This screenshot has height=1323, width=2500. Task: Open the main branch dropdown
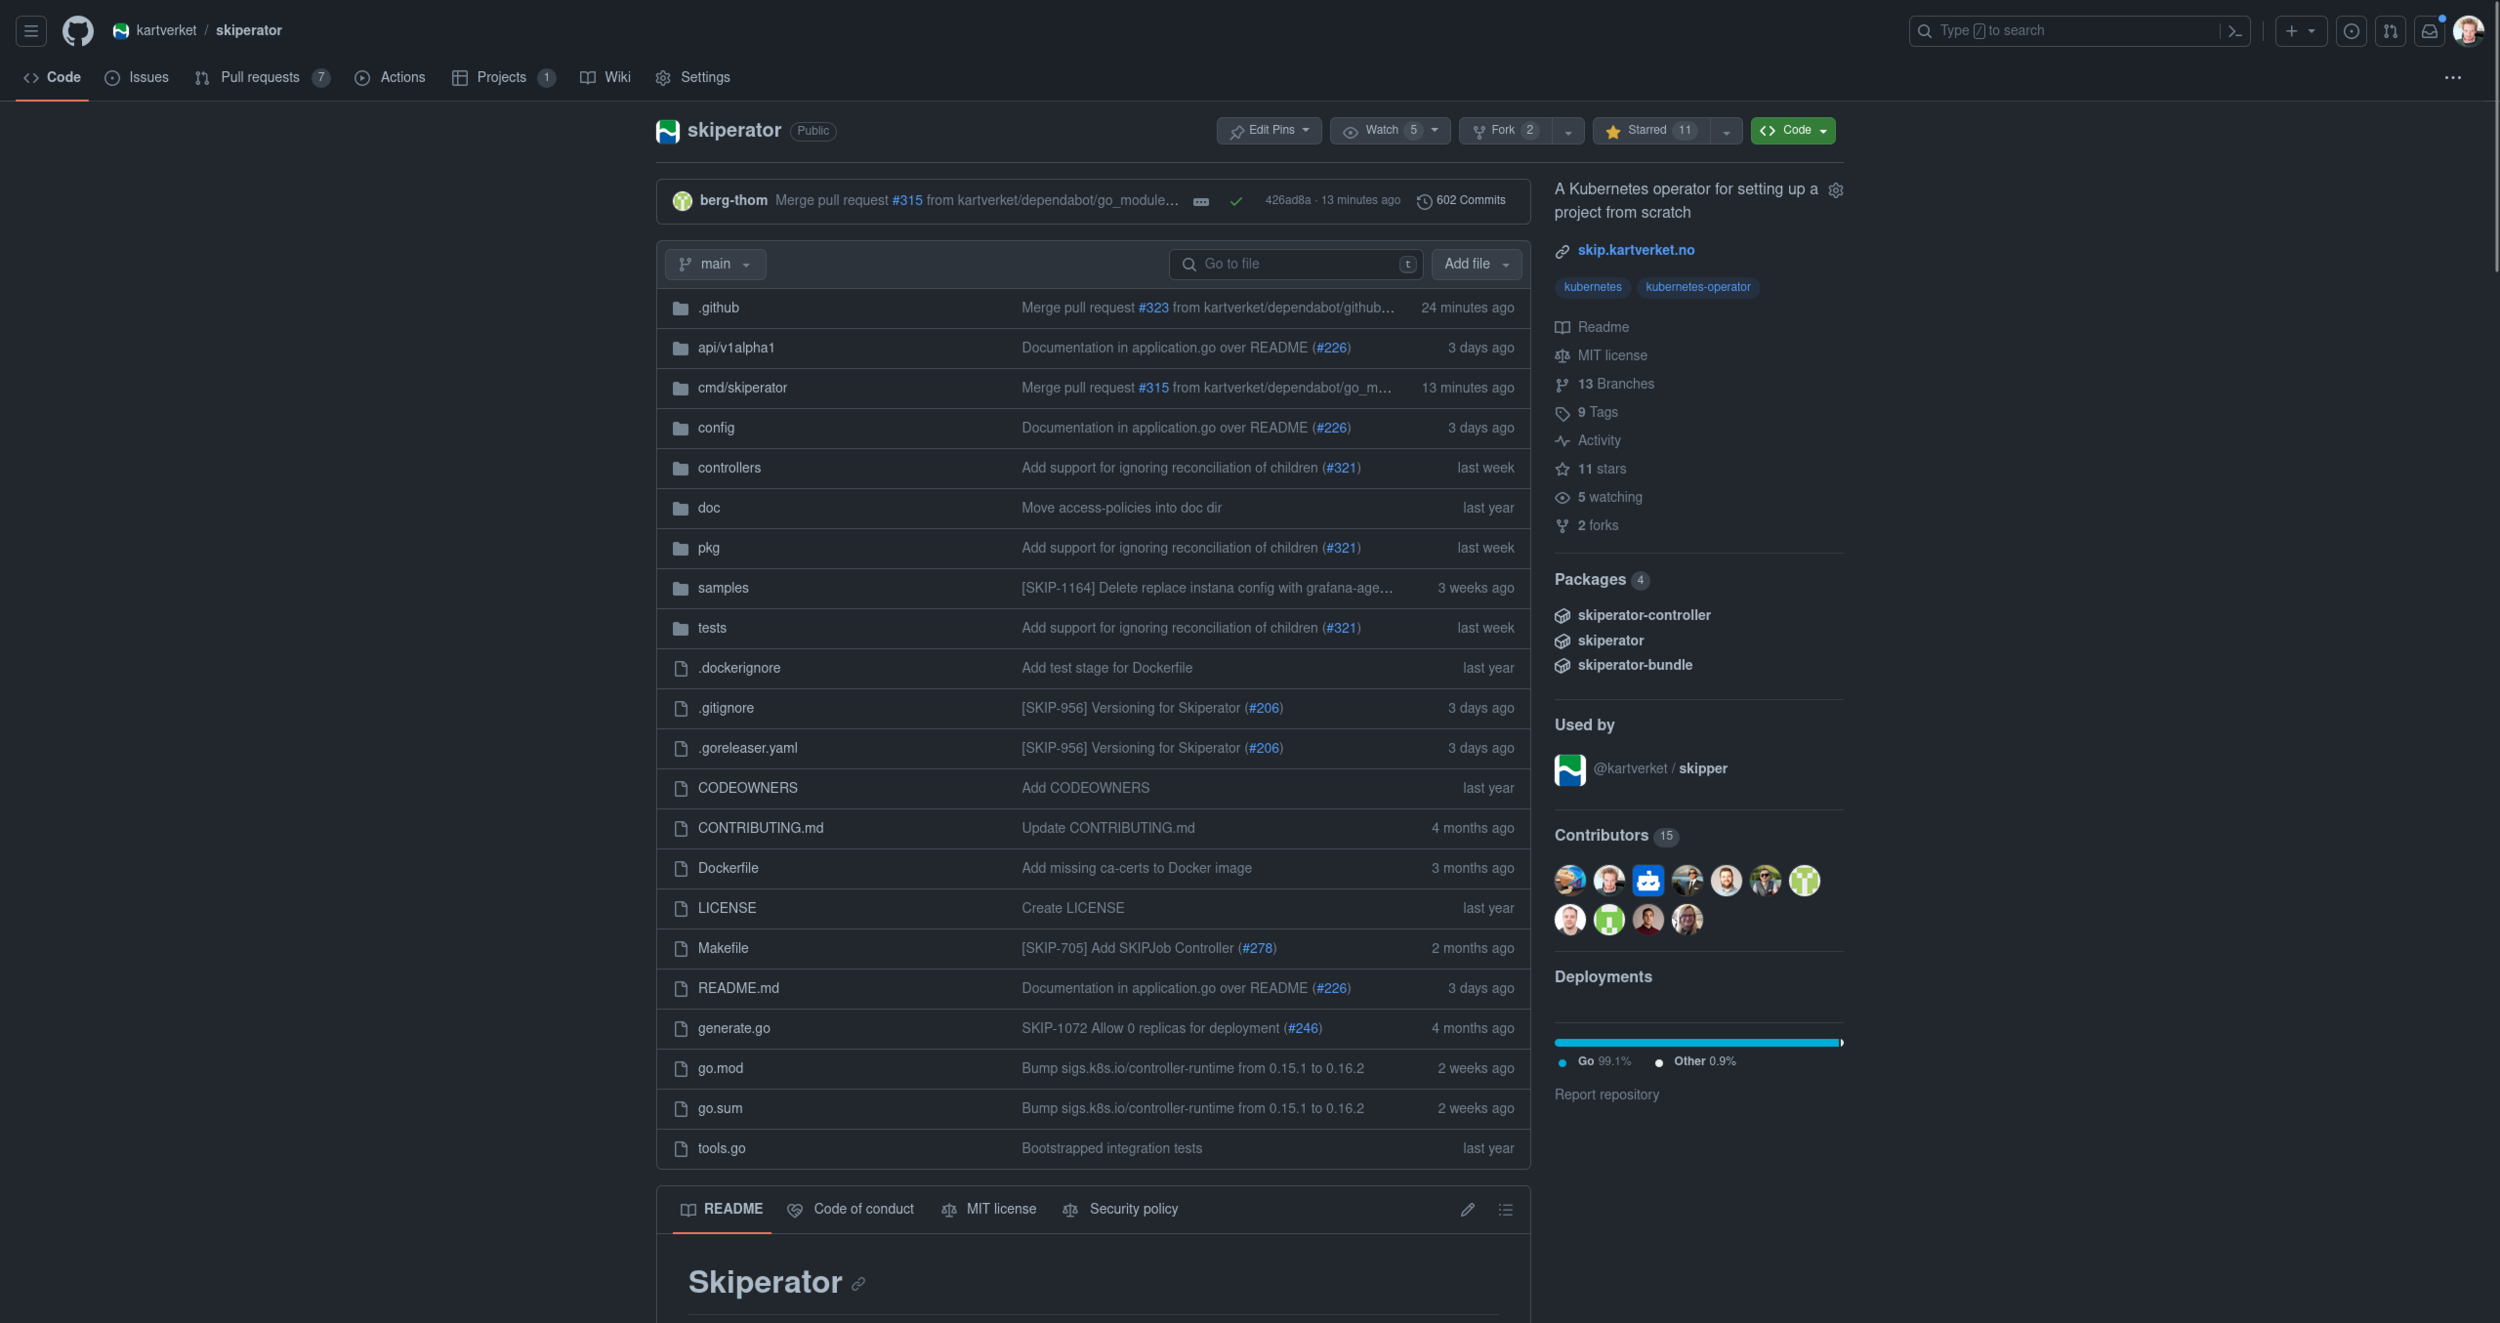715,264
